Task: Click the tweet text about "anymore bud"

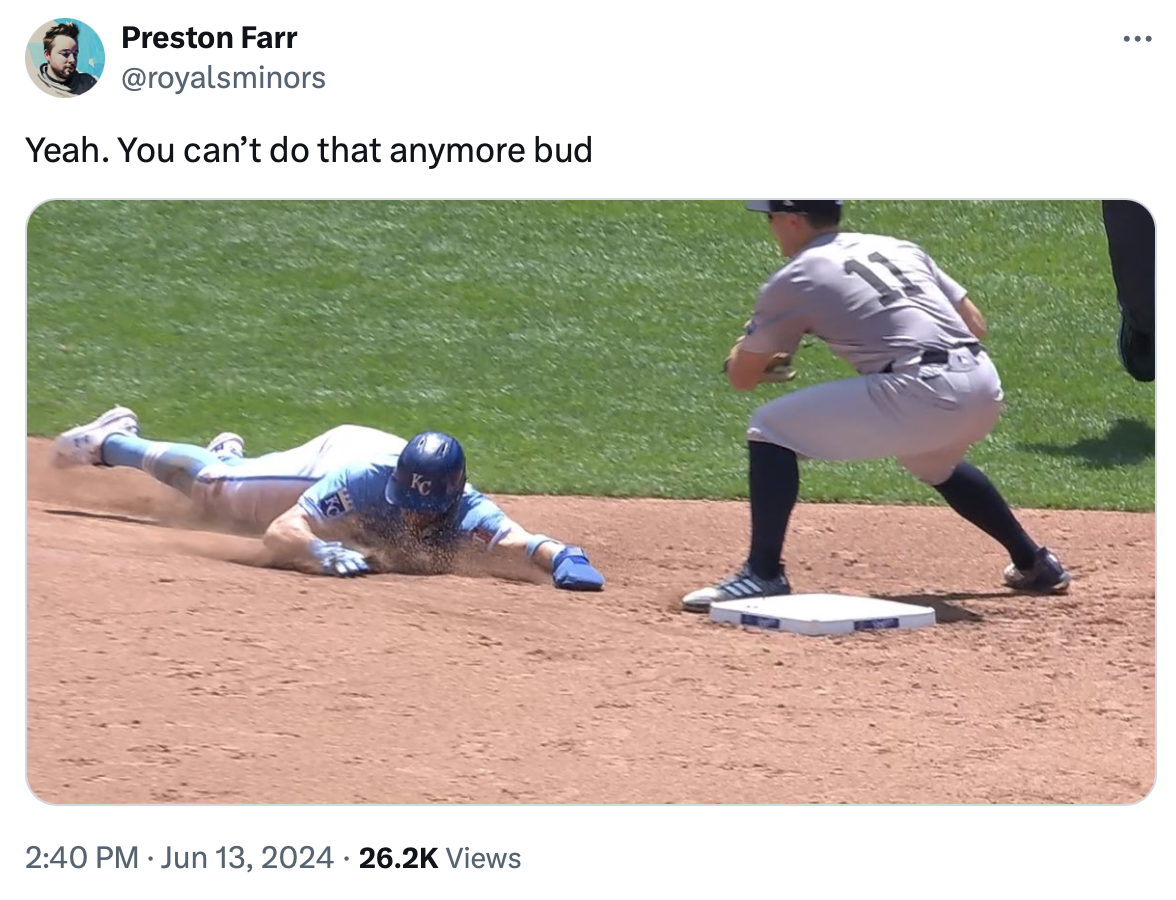Action: click(308, 150)
